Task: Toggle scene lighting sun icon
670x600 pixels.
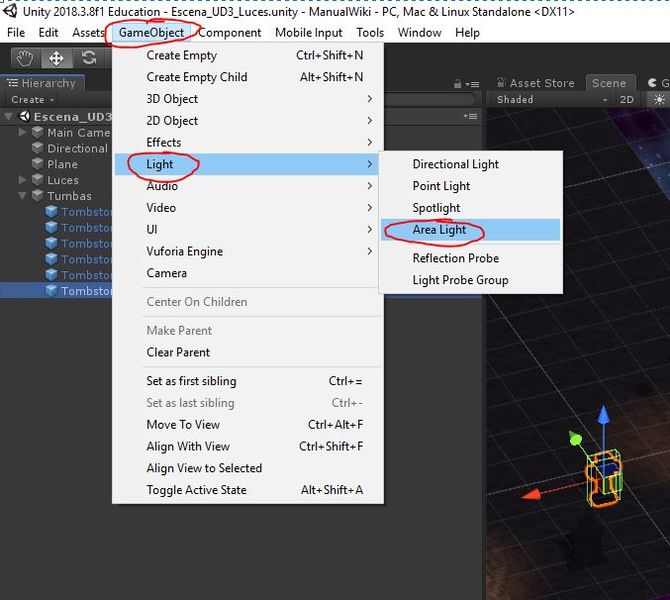Action: pyautogui.click(x=659, y=100)
